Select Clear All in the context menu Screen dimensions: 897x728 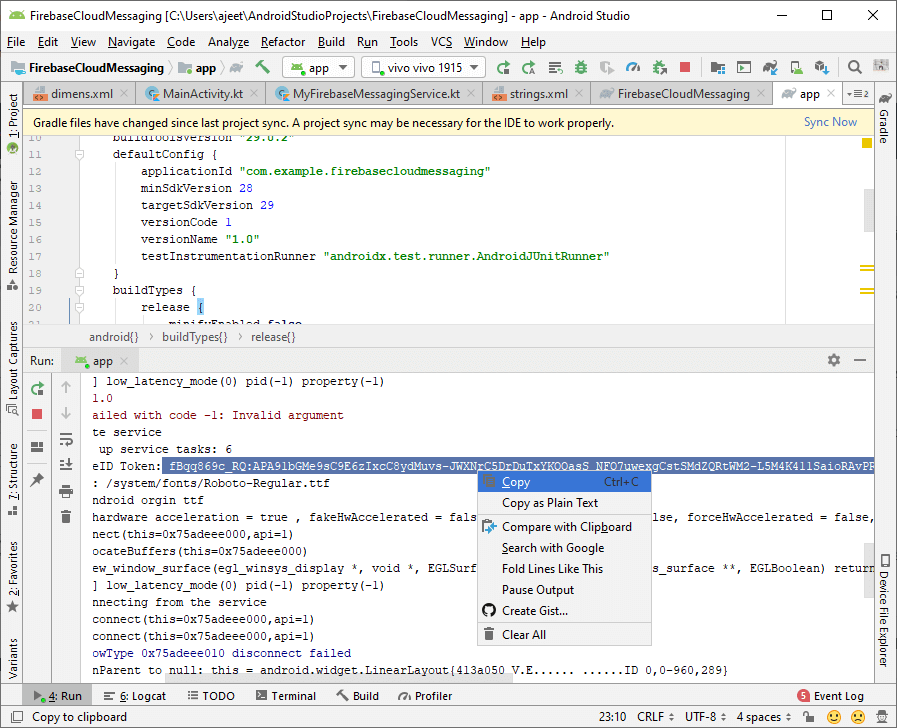pyautogui.click(x=564, y=635)
